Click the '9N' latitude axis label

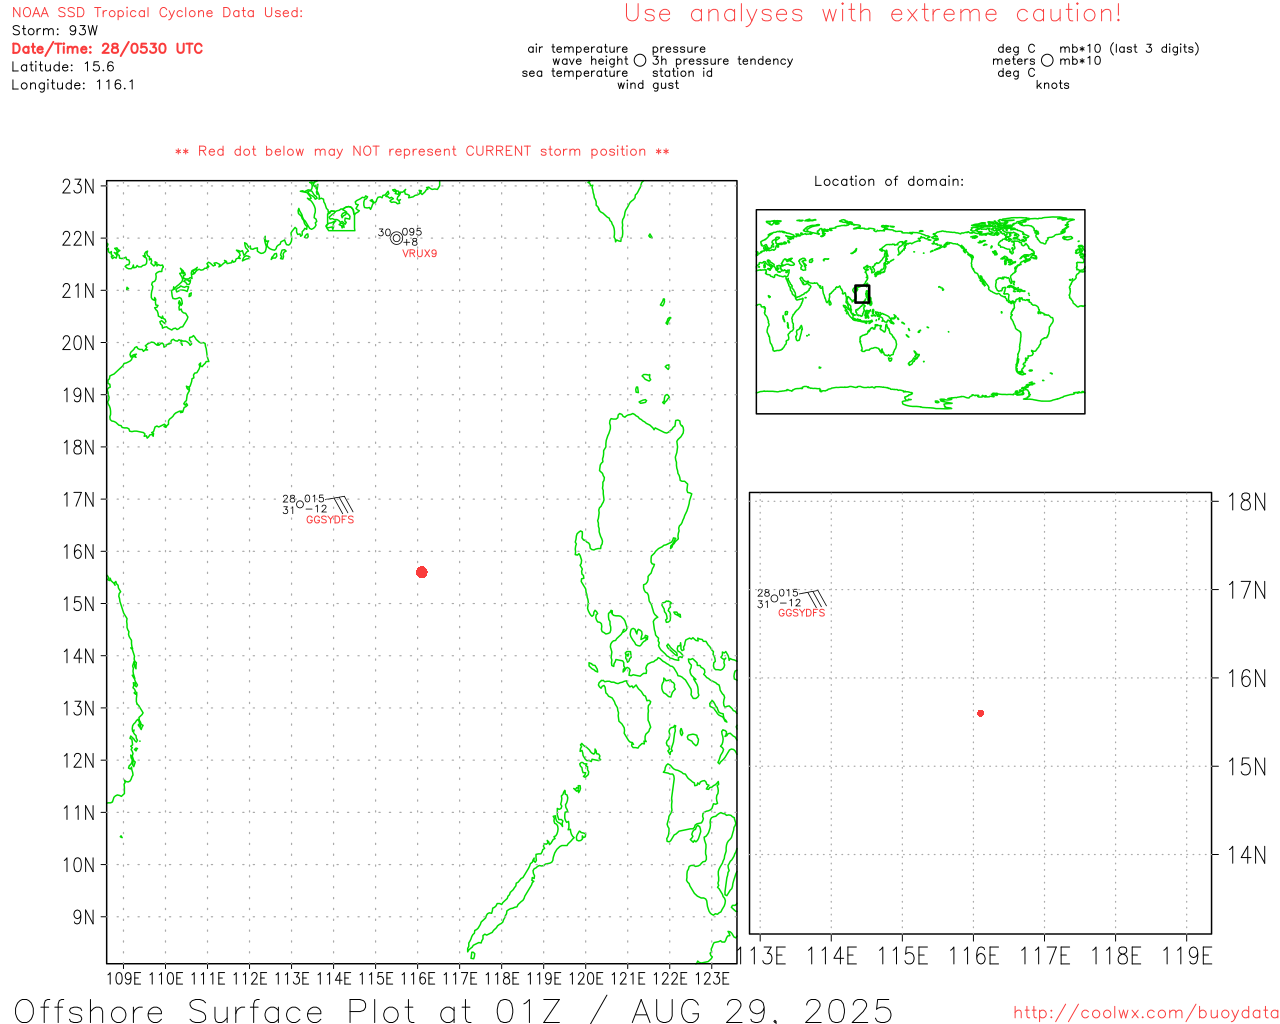[84, 917]
